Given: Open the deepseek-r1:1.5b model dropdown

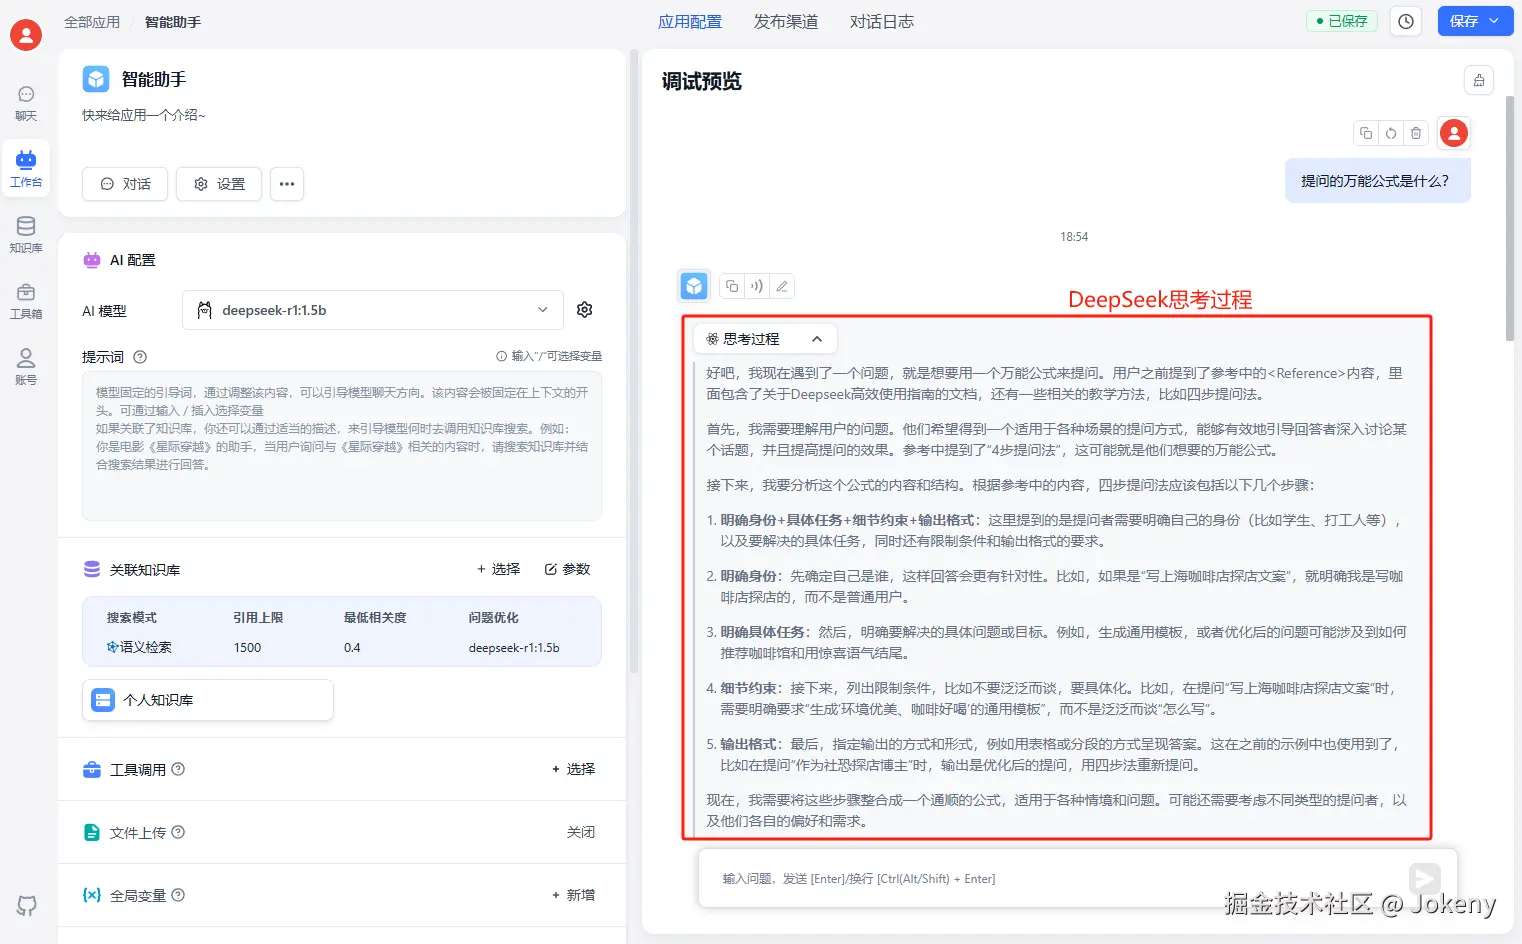Looking at the screenshot, I should [x=373, y=310].
